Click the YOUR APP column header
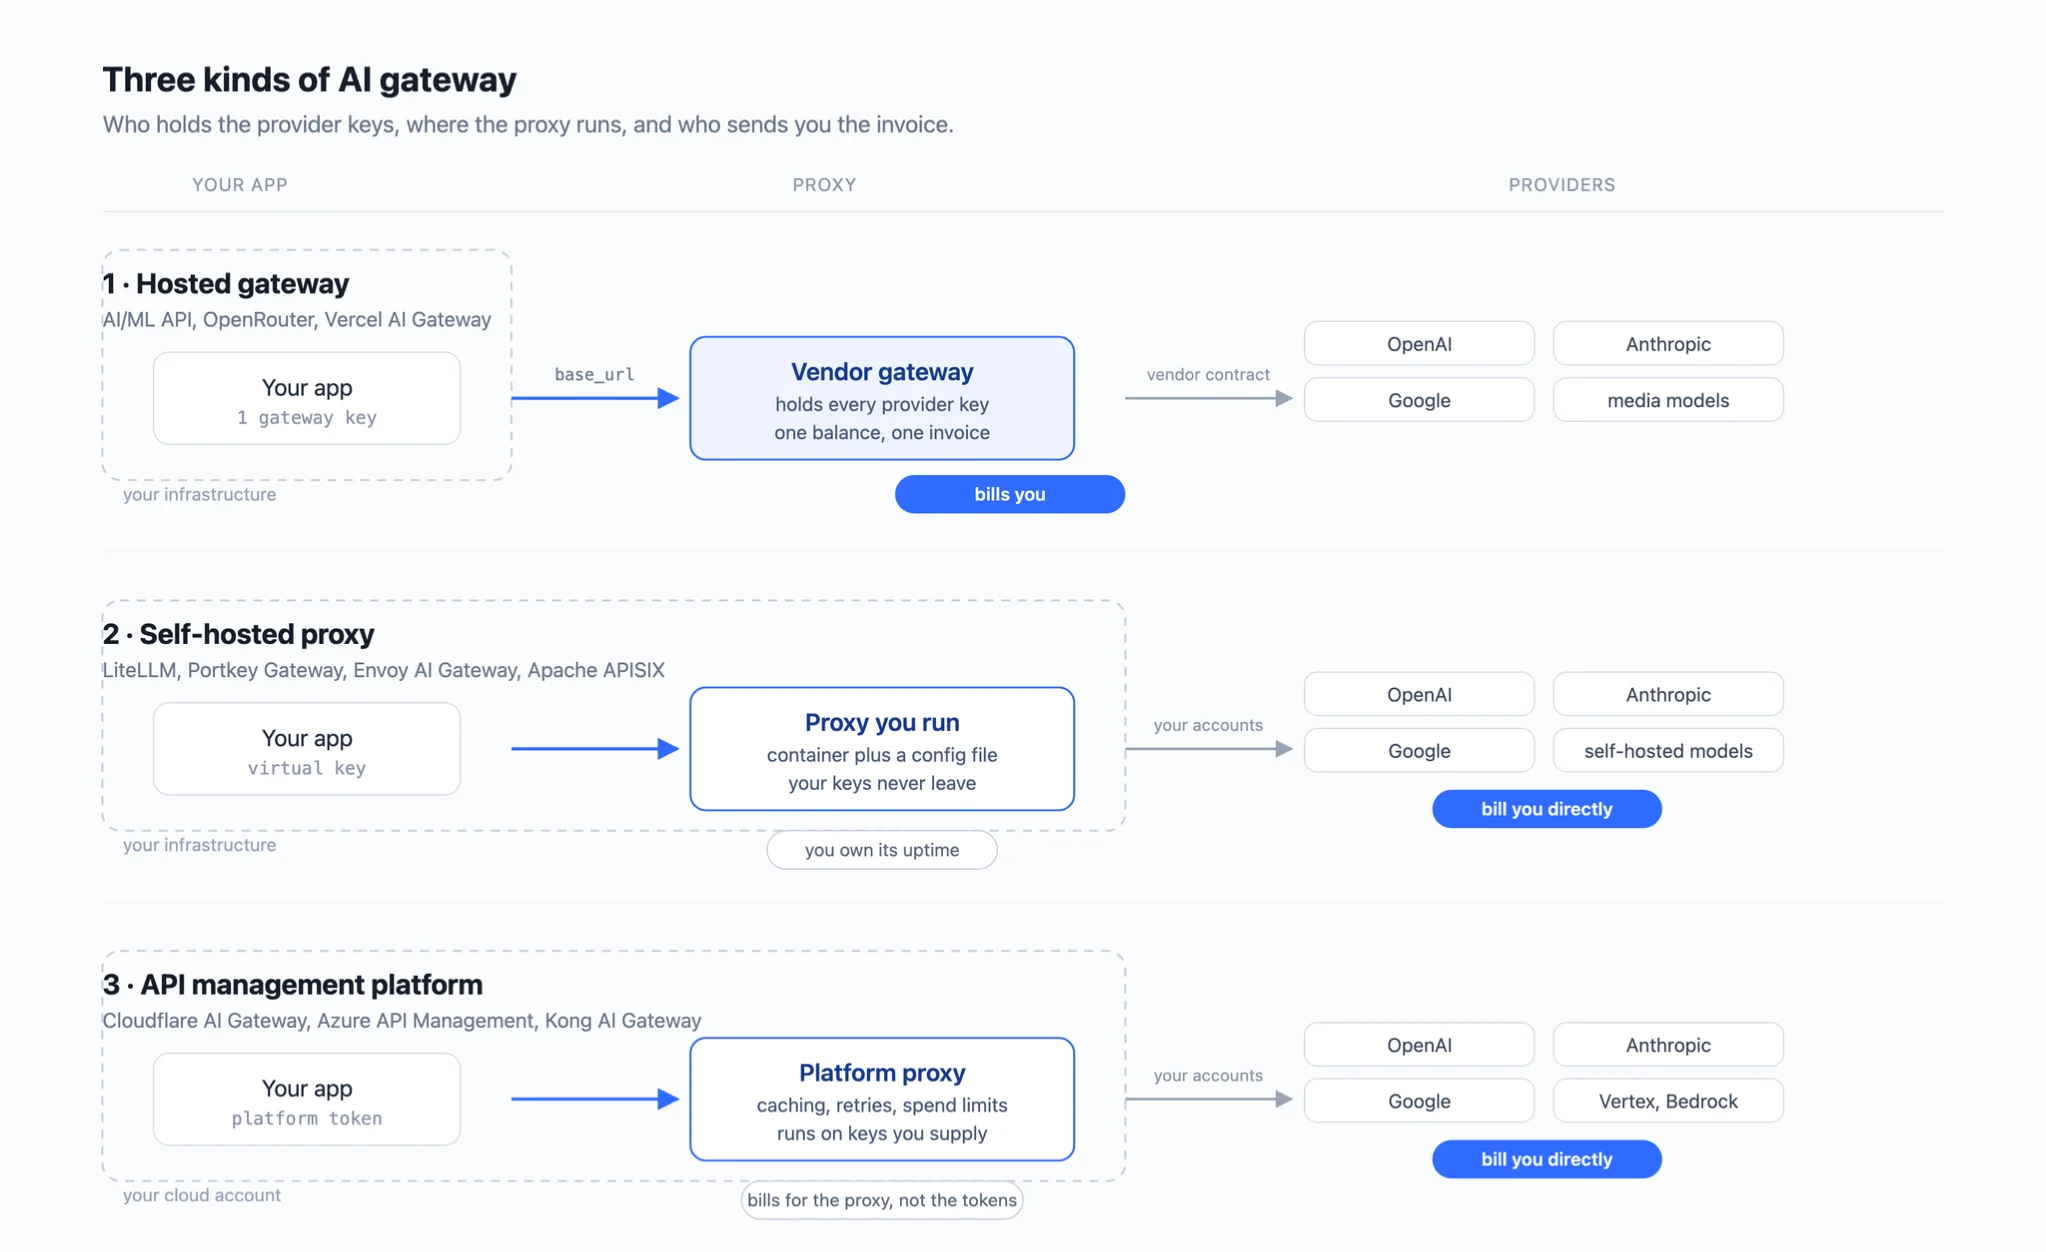The width and height of the screenshot is (2046, 1252). [x=240, y=185]
